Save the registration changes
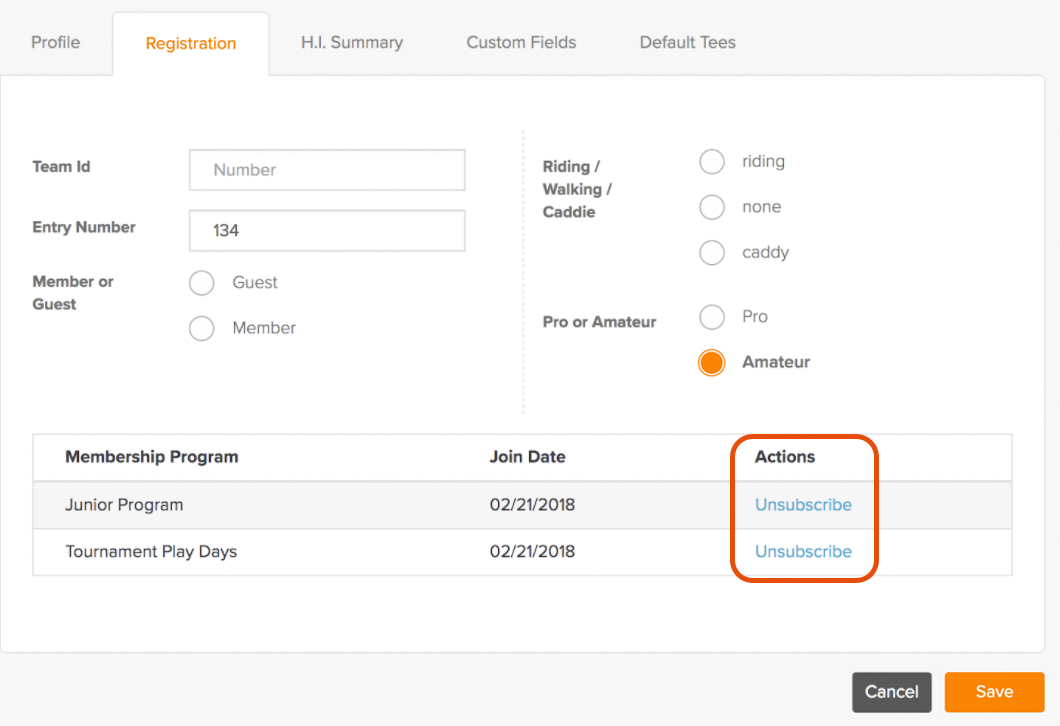The width and height of the screenshot is (1060, 726). click(x=994, y=692)
